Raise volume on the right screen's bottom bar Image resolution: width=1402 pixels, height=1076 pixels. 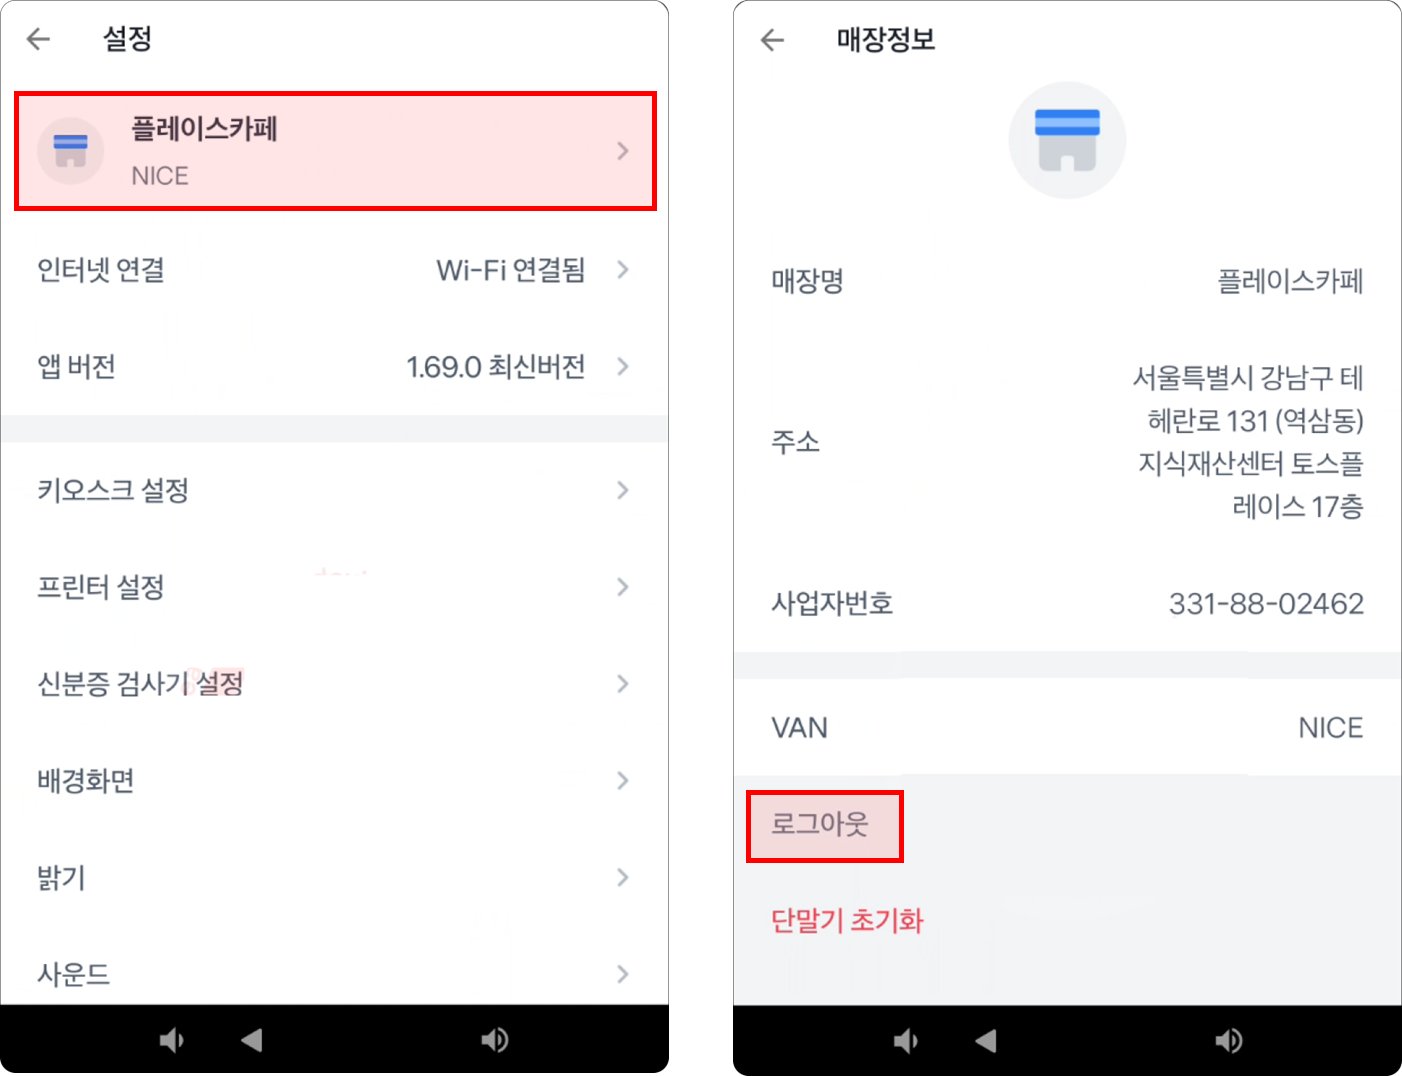1229,1041
